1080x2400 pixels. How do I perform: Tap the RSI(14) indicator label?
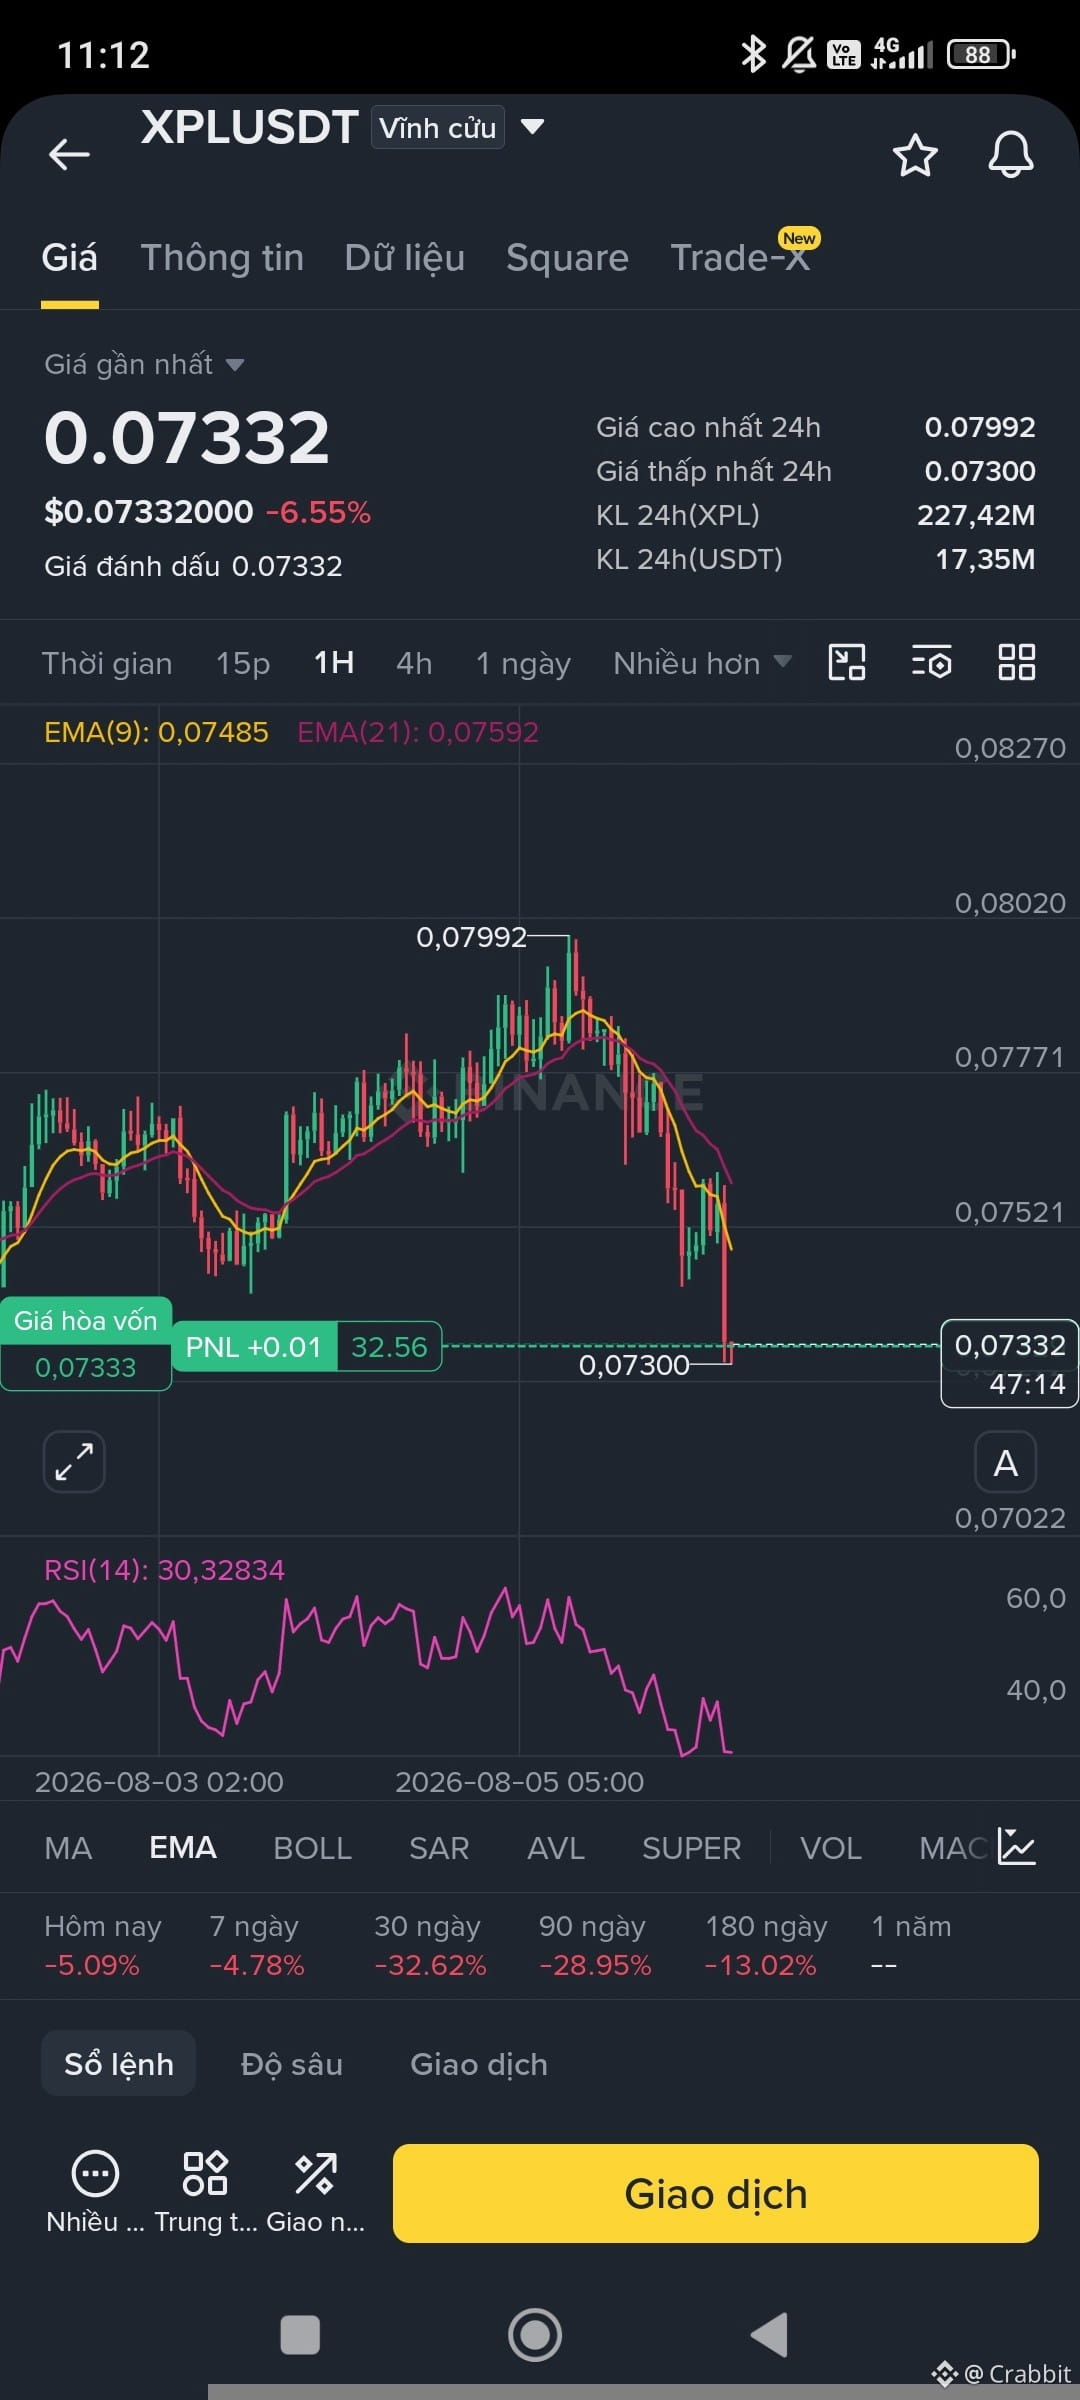click(x=164, y=1570)
